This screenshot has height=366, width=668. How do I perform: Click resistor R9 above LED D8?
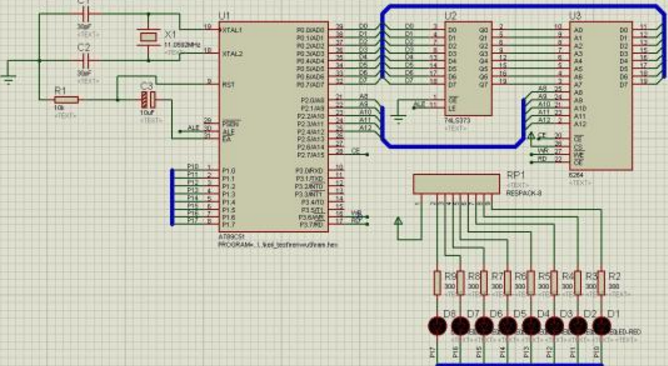437,282
